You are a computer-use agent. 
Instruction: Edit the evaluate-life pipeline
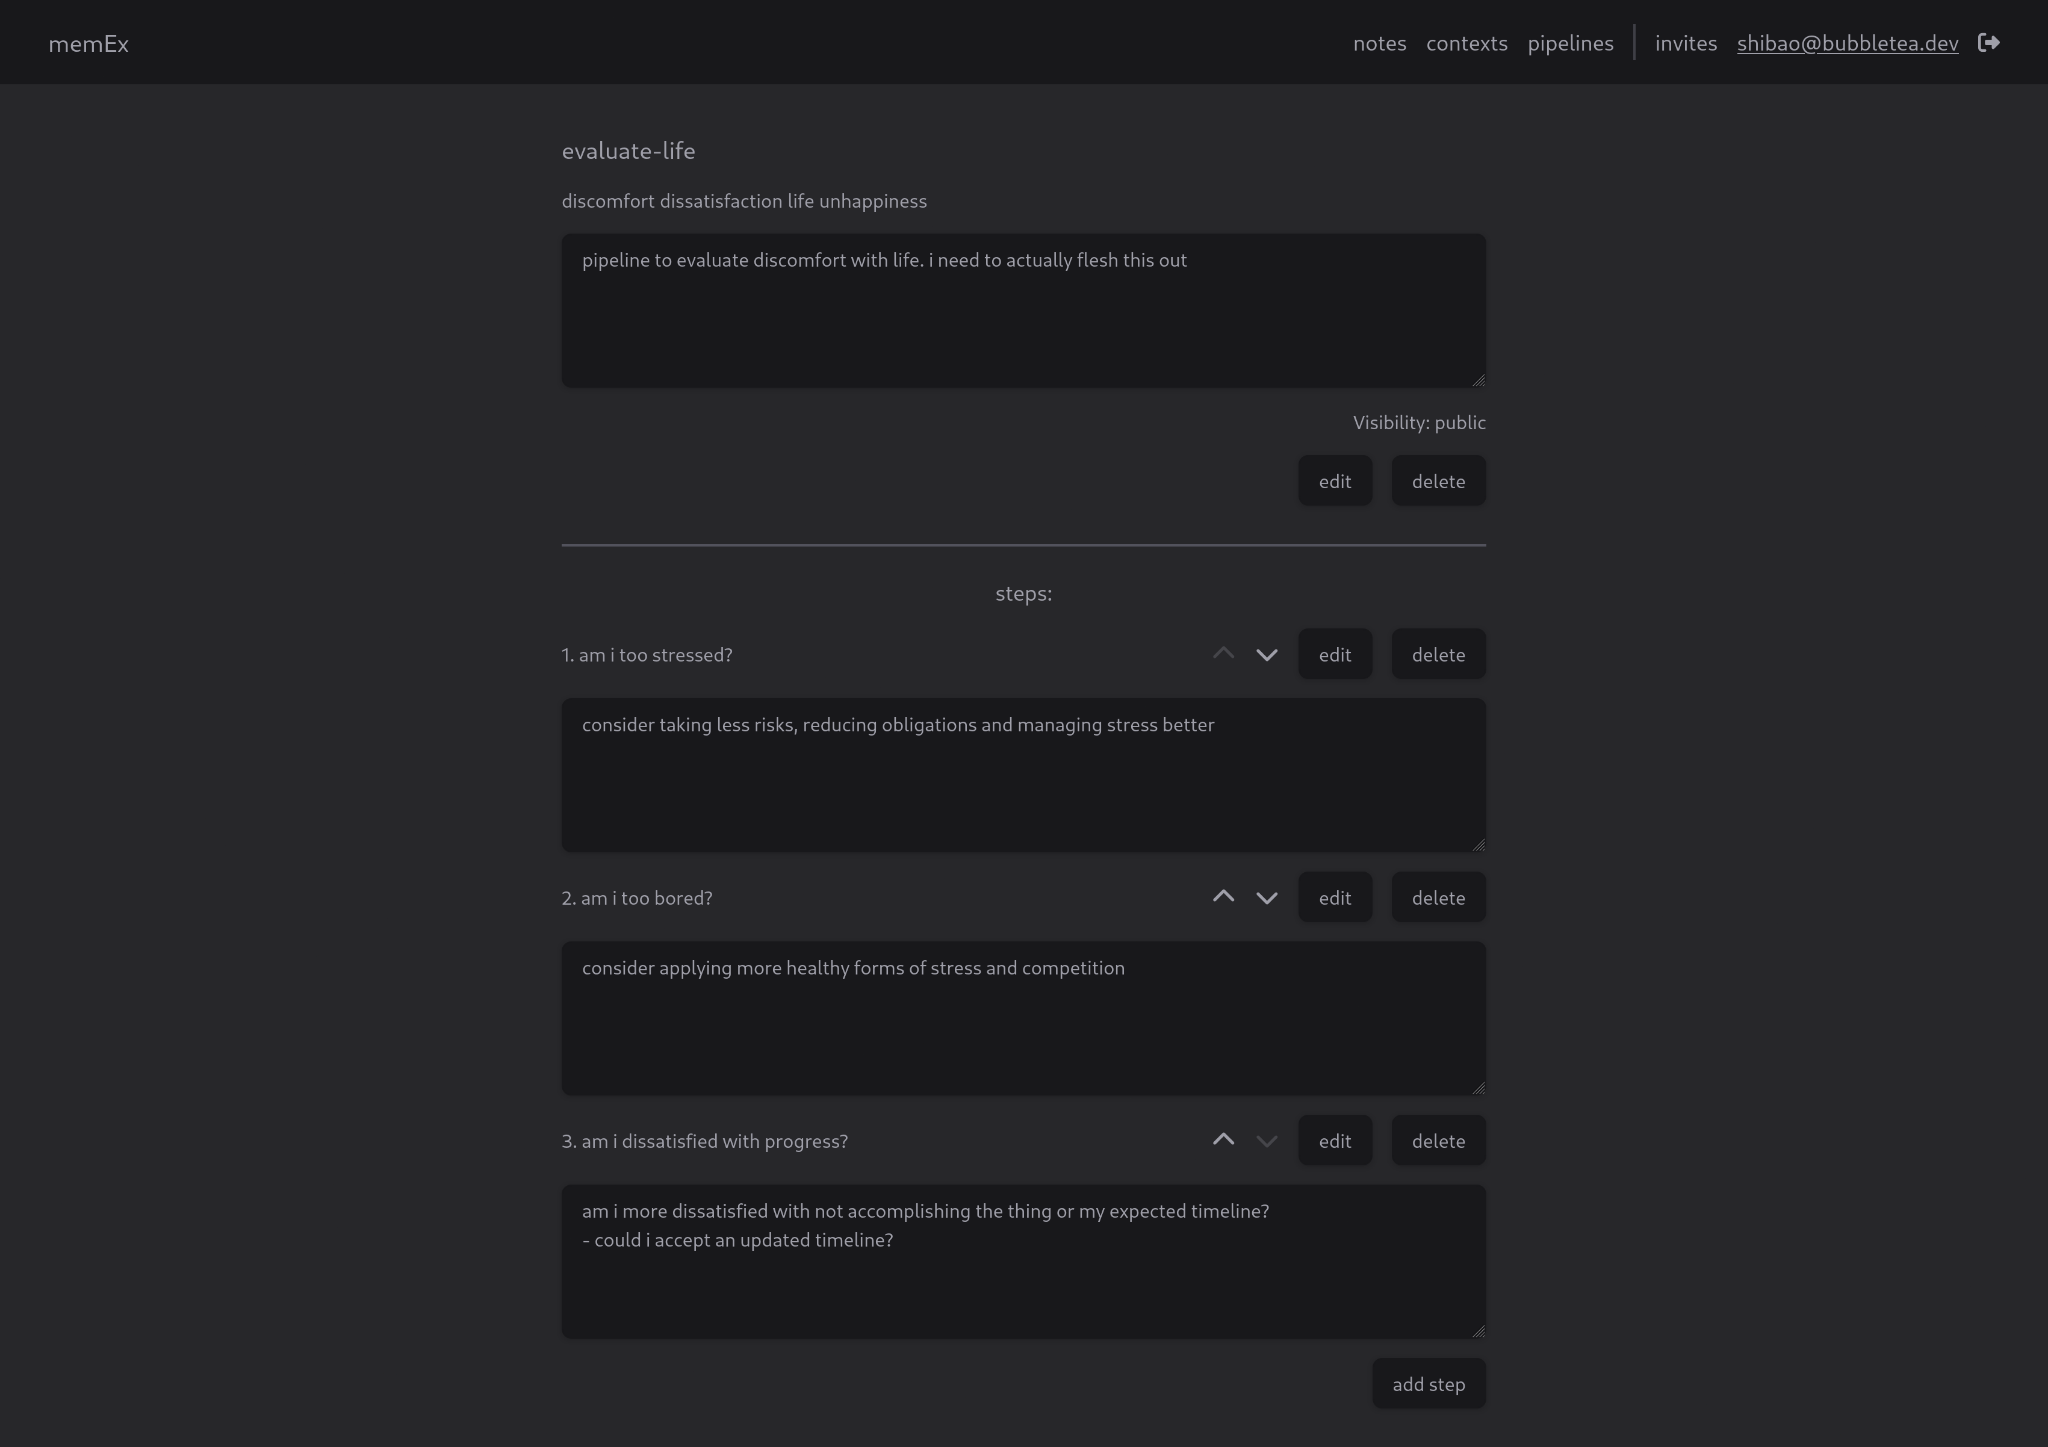[x=1334, y=481]
